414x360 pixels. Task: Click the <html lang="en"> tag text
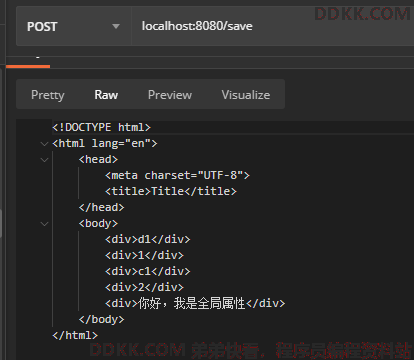point(105,143)
